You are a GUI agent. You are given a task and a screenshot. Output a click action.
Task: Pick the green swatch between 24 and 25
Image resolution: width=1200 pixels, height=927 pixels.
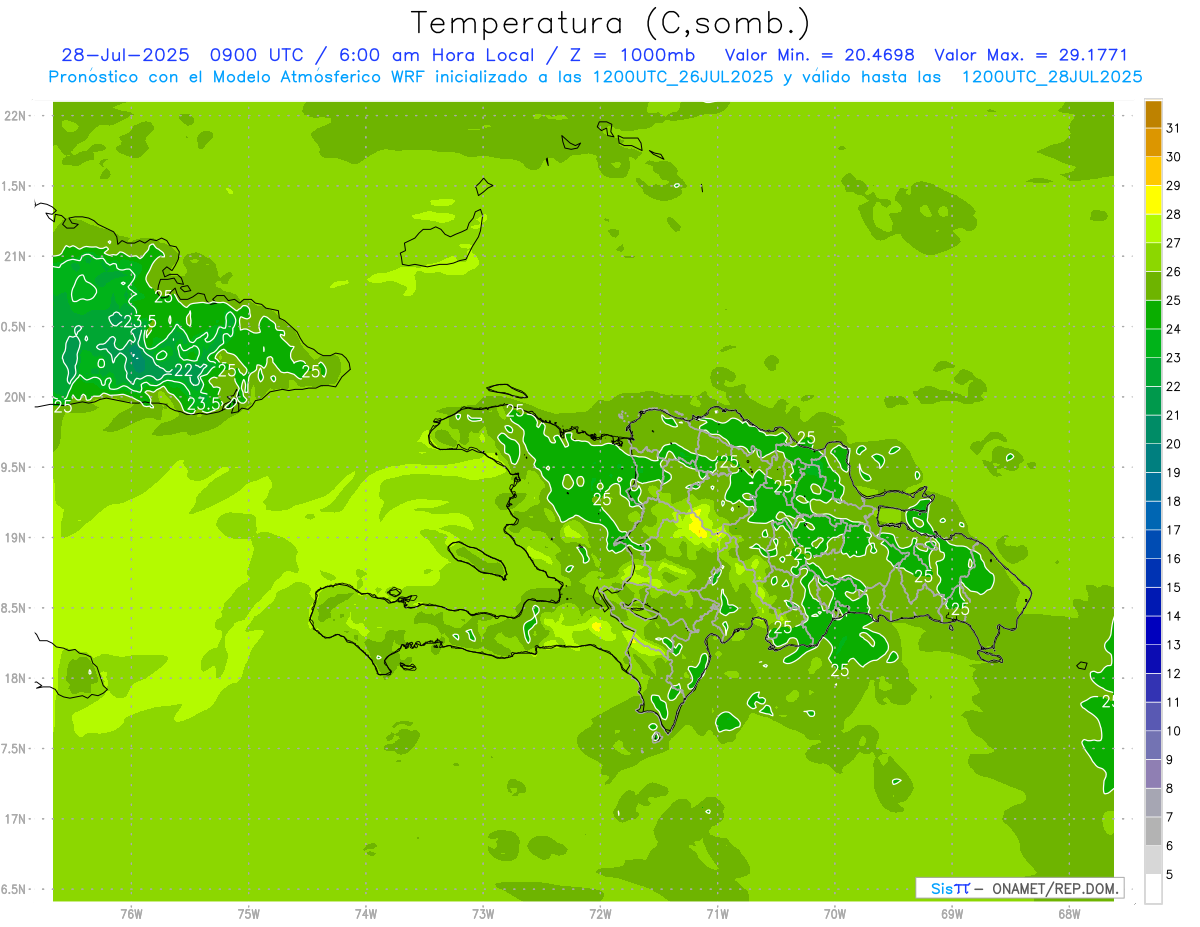(x=1153, y=315)
